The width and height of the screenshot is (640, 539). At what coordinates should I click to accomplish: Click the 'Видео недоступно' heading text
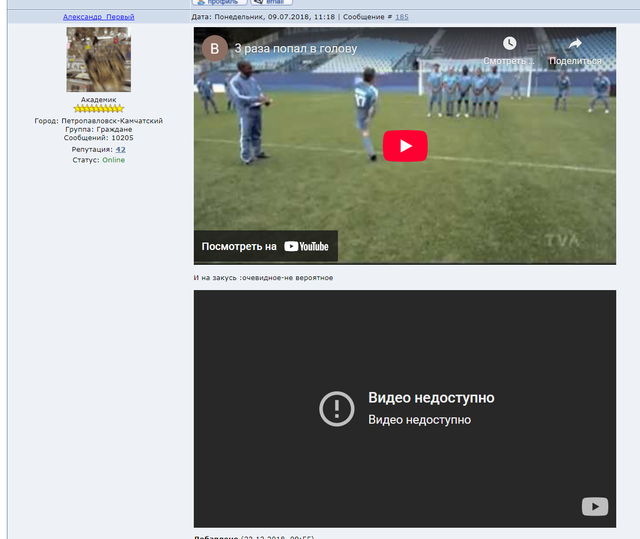pos(431,397)
